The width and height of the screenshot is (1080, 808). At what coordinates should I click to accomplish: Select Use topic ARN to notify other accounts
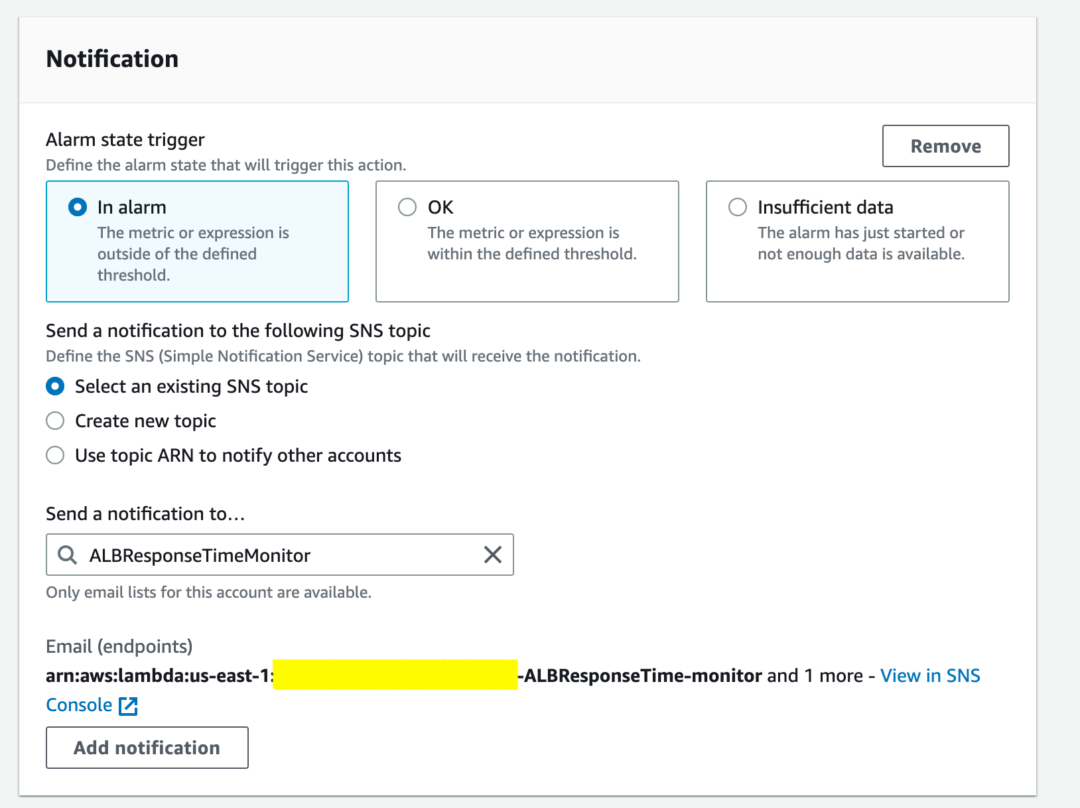[x=55, y=455]
